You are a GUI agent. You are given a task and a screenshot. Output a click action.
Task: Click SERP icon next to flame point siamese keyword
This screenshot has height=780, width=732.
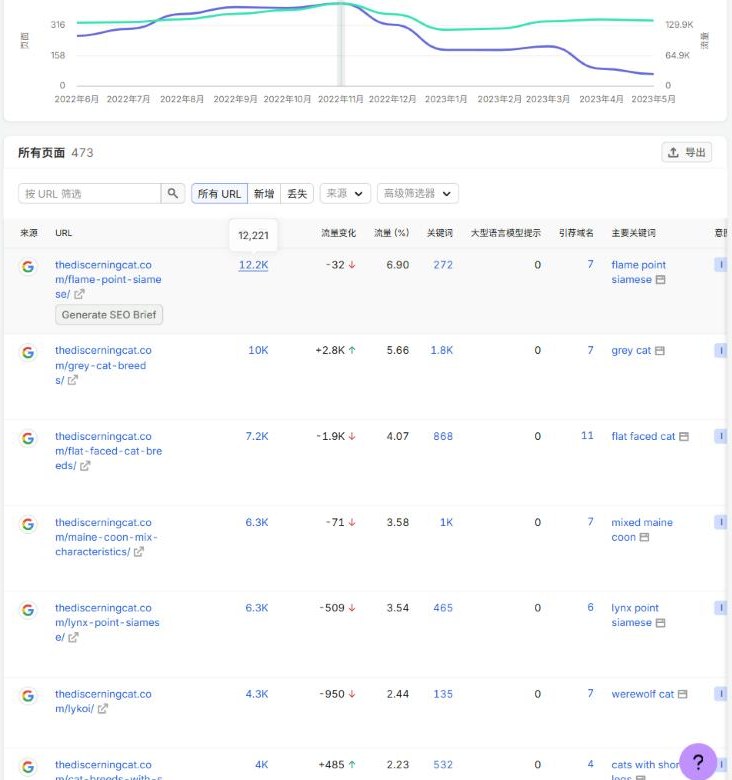[660, 280]
